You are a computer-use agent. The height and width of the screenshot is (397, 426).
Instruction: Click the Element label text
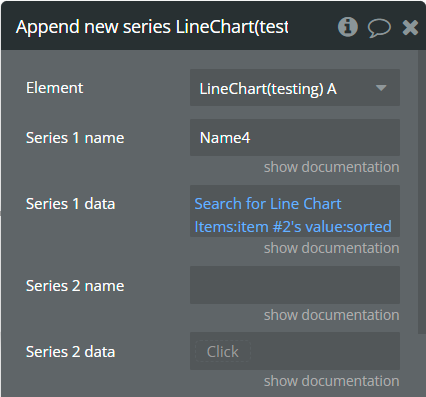coord(55,88)
